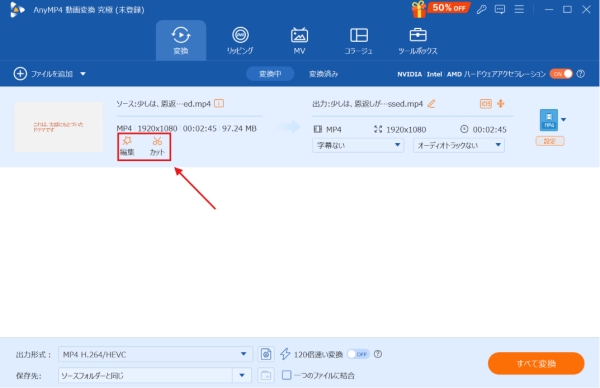Open the 出力形式 MP4 H.264/HEVC dropdown

155,354
